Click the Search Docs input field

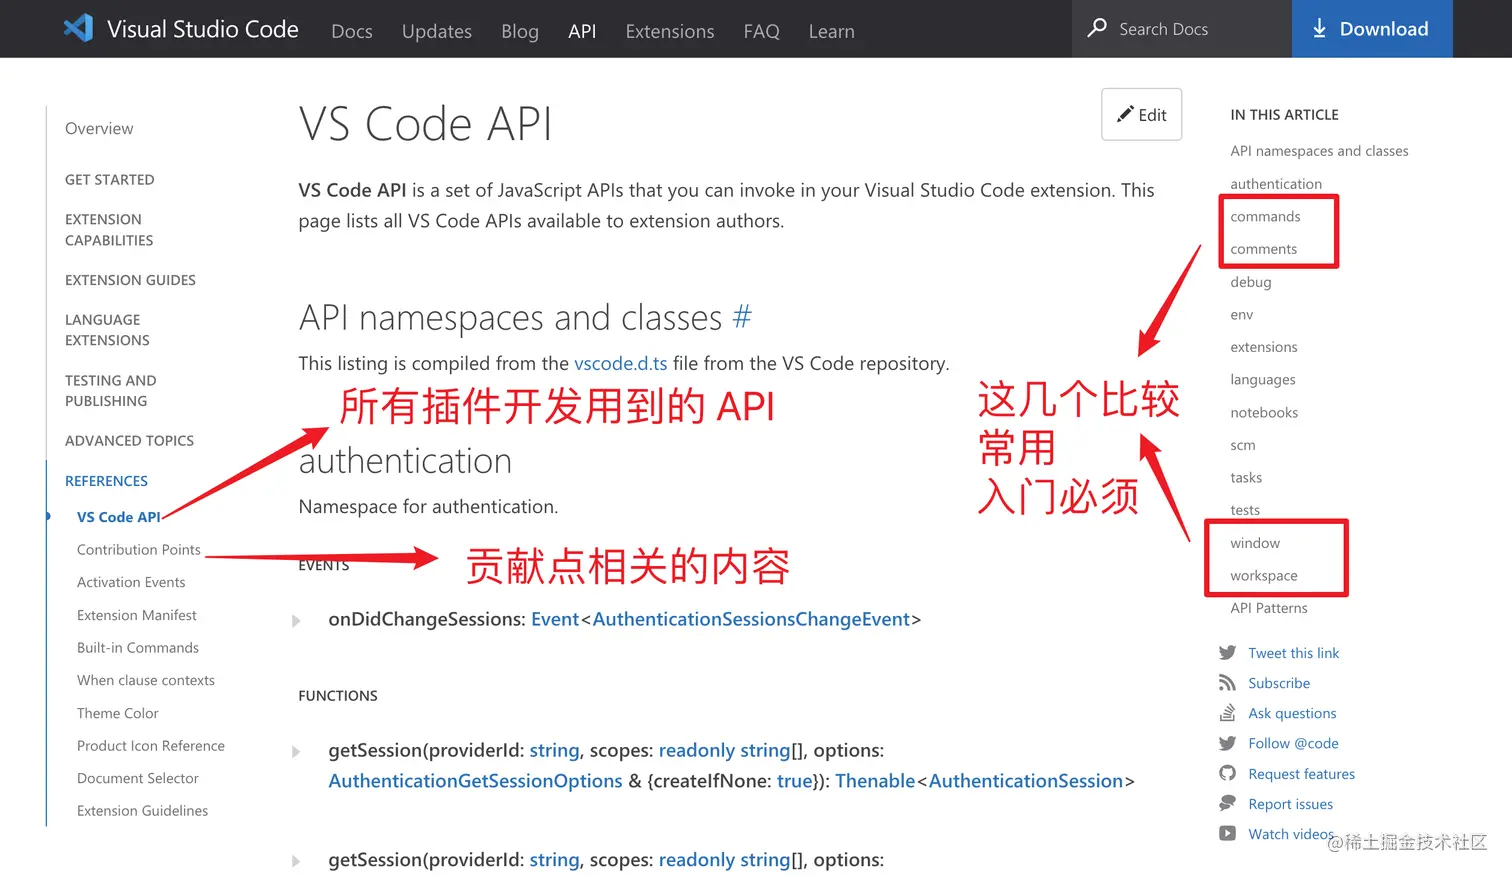coord(1182,28)
